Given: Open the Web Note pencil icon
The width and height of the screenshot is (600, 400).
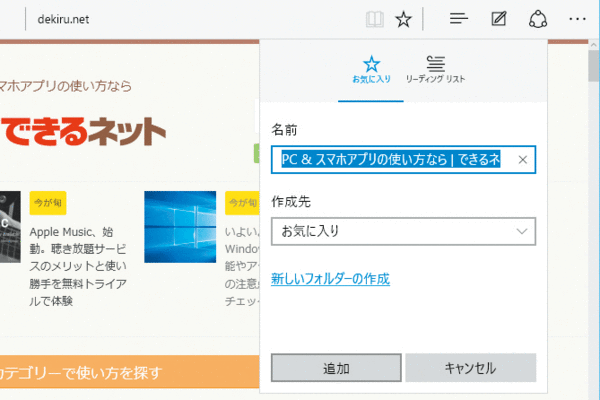Looking at the screenshot, I should pos(499,18).
